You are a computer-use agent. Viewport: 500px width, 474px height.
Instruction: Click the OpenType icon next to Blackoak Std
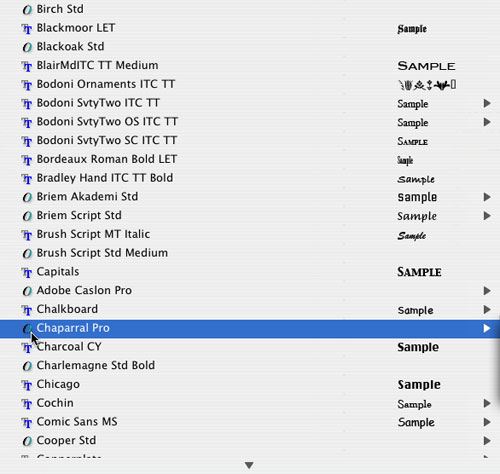pos(27,47)
